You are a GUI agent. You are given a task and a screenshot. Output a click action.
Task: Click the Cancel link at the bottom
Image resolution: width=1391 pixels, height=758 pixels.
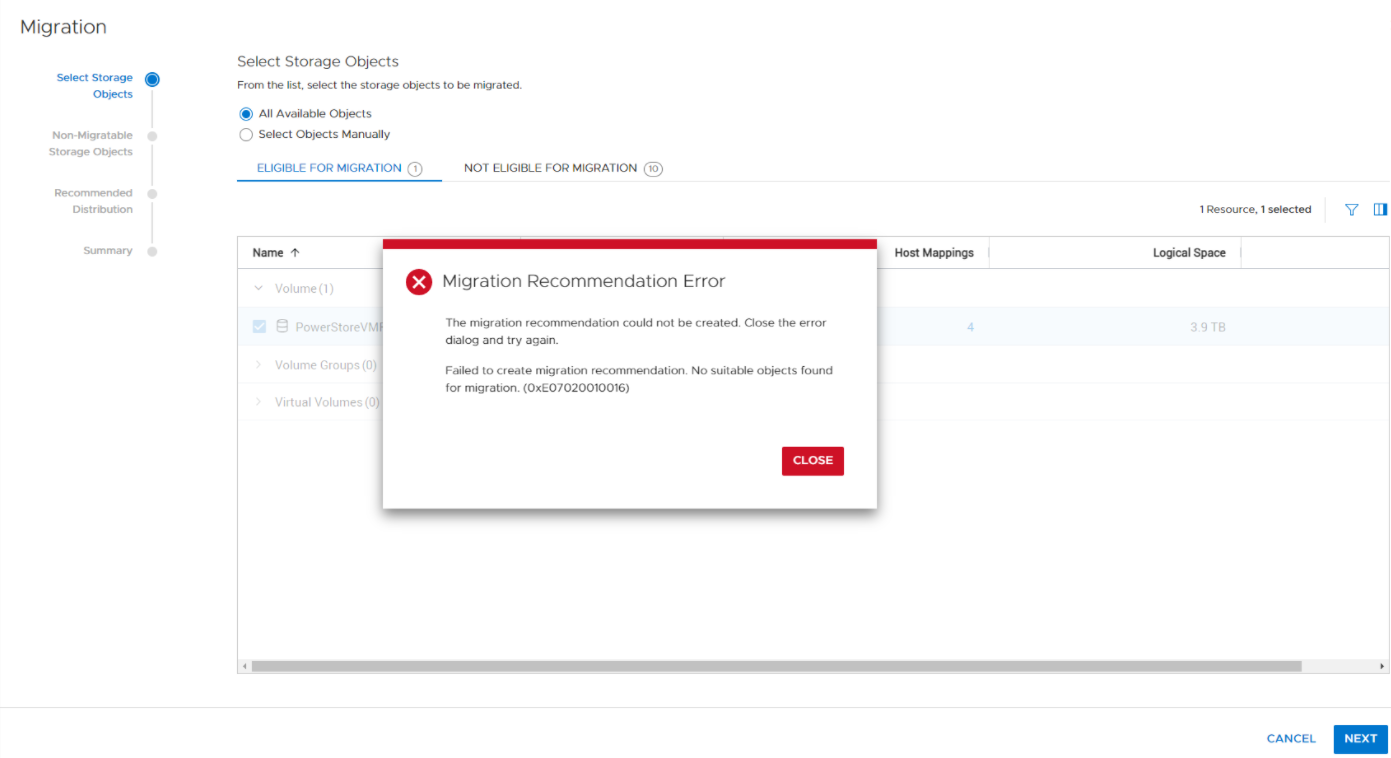[1291, 739]
